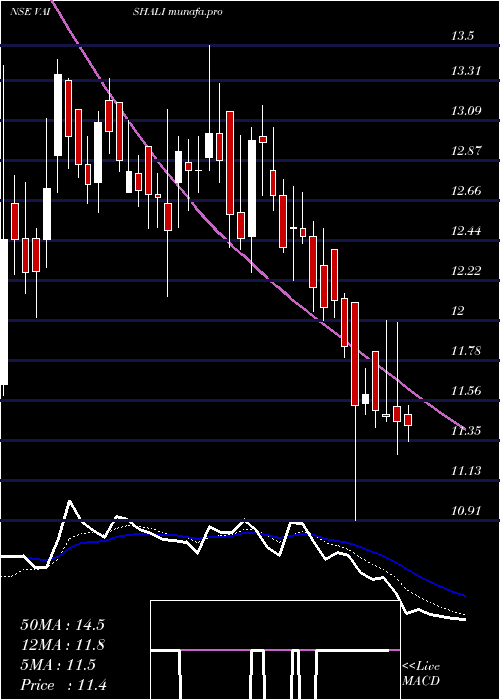Click the 13.31 price axis label
Image resolution: width=500 pixels, height=700 pixels.
pos(465,71)
